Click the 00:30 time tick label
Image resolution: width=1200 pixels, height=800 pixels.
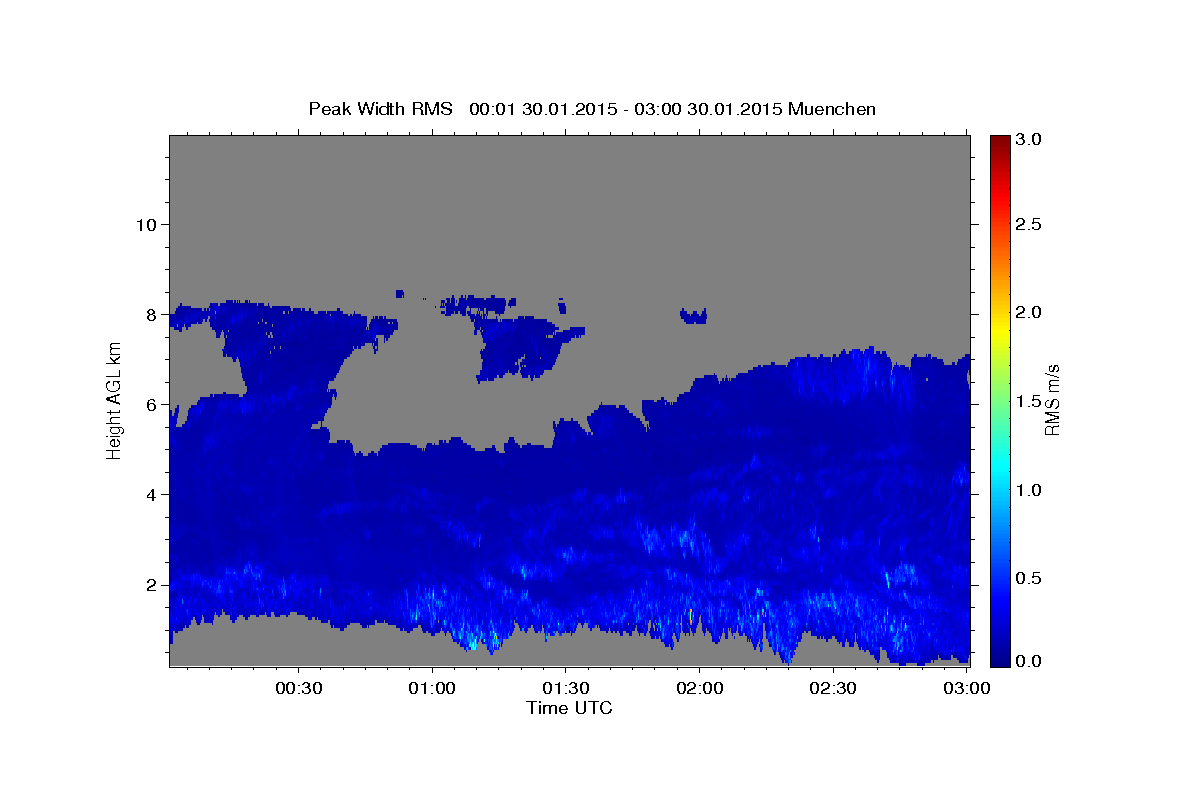pos(299,689)
